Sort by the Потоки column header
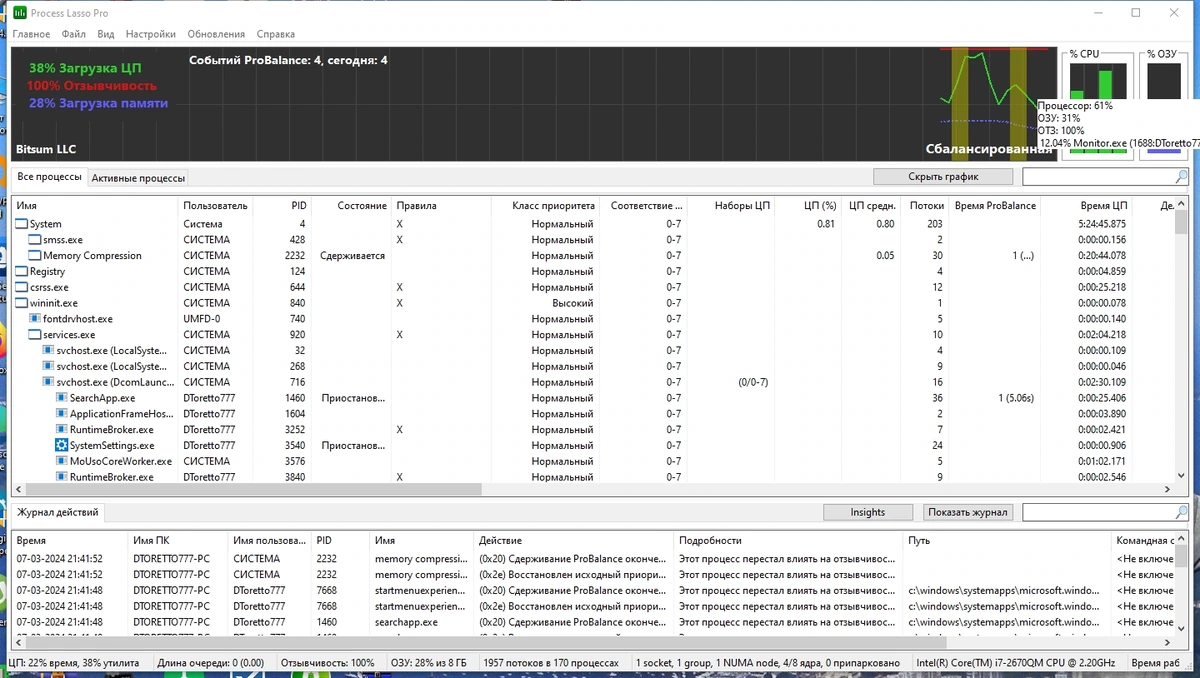The width and height of the screenshot is (1200, 678). click(926, 205)
